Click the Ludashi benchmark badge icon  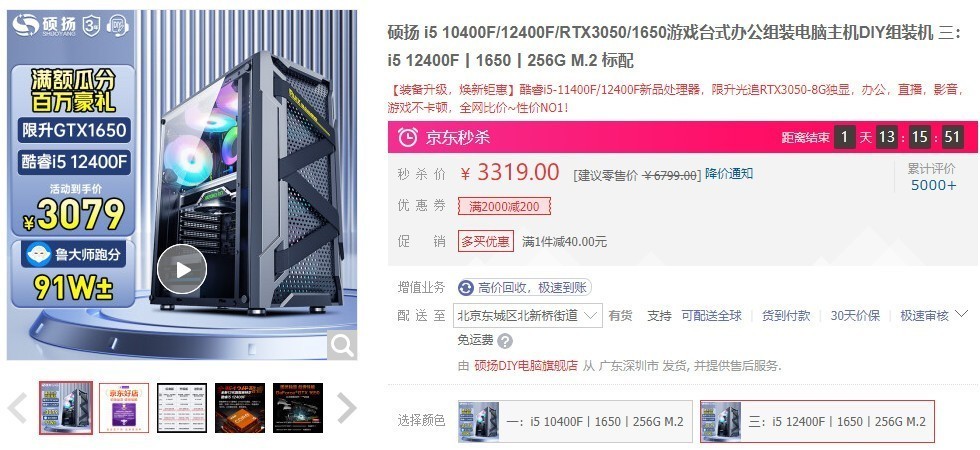point(40,254)
